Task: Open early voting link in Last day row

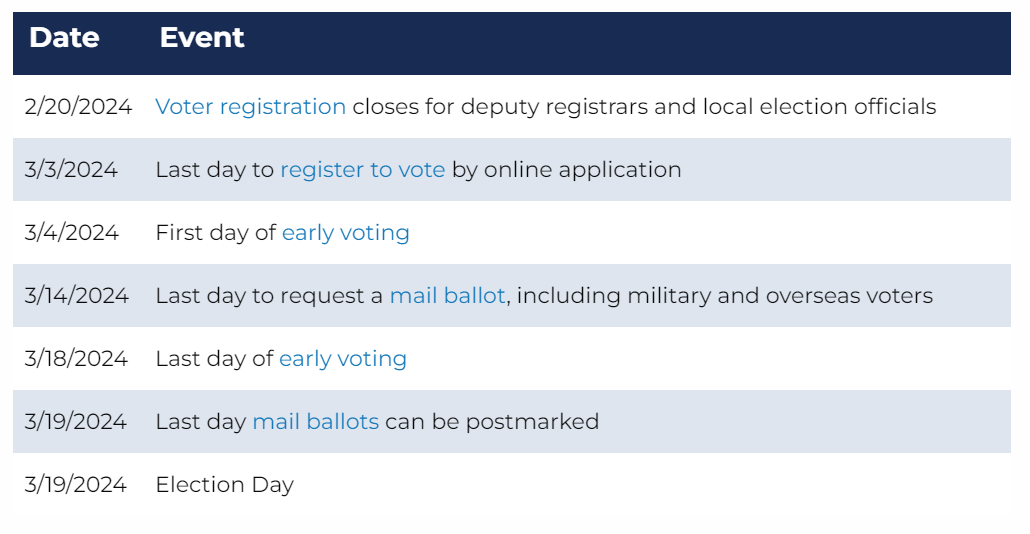Action: click(342, 359)
